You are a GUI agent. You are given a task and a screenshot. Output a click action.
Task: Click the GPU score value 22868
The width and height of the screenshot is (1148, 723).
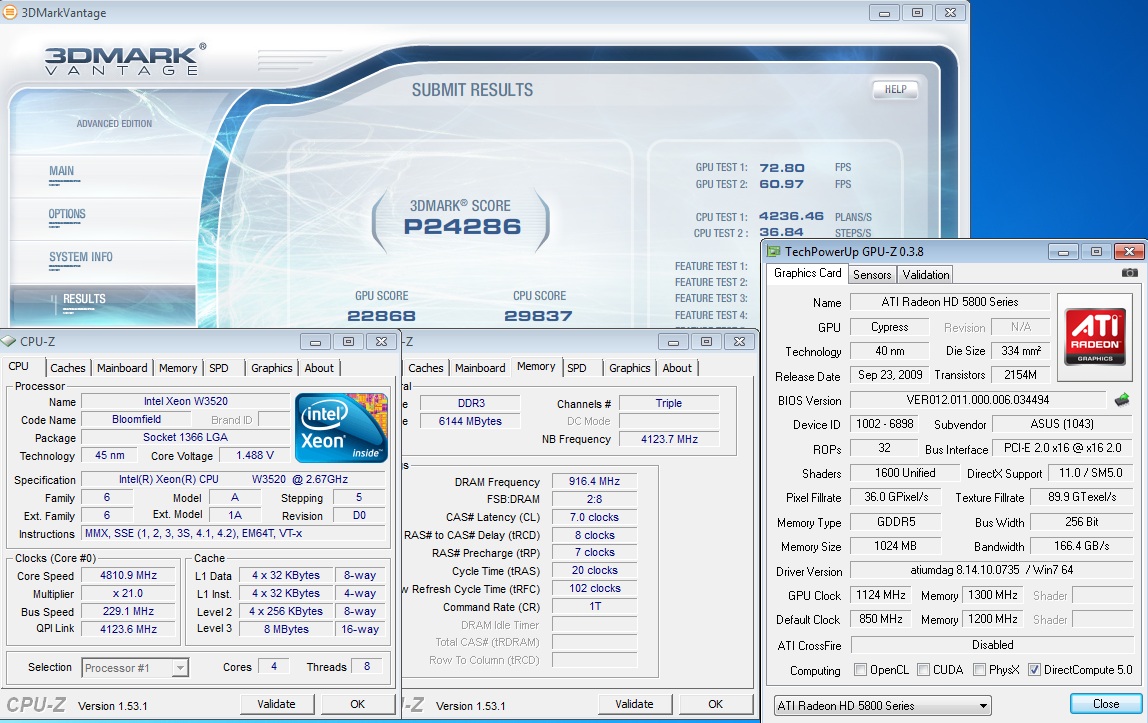point(381,316)
